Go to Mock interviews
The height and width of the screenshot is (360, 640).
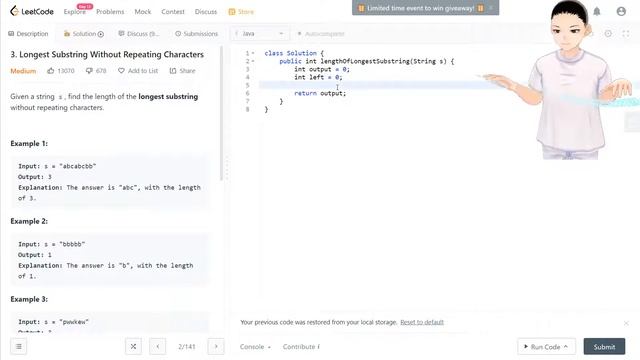point(143,12)
